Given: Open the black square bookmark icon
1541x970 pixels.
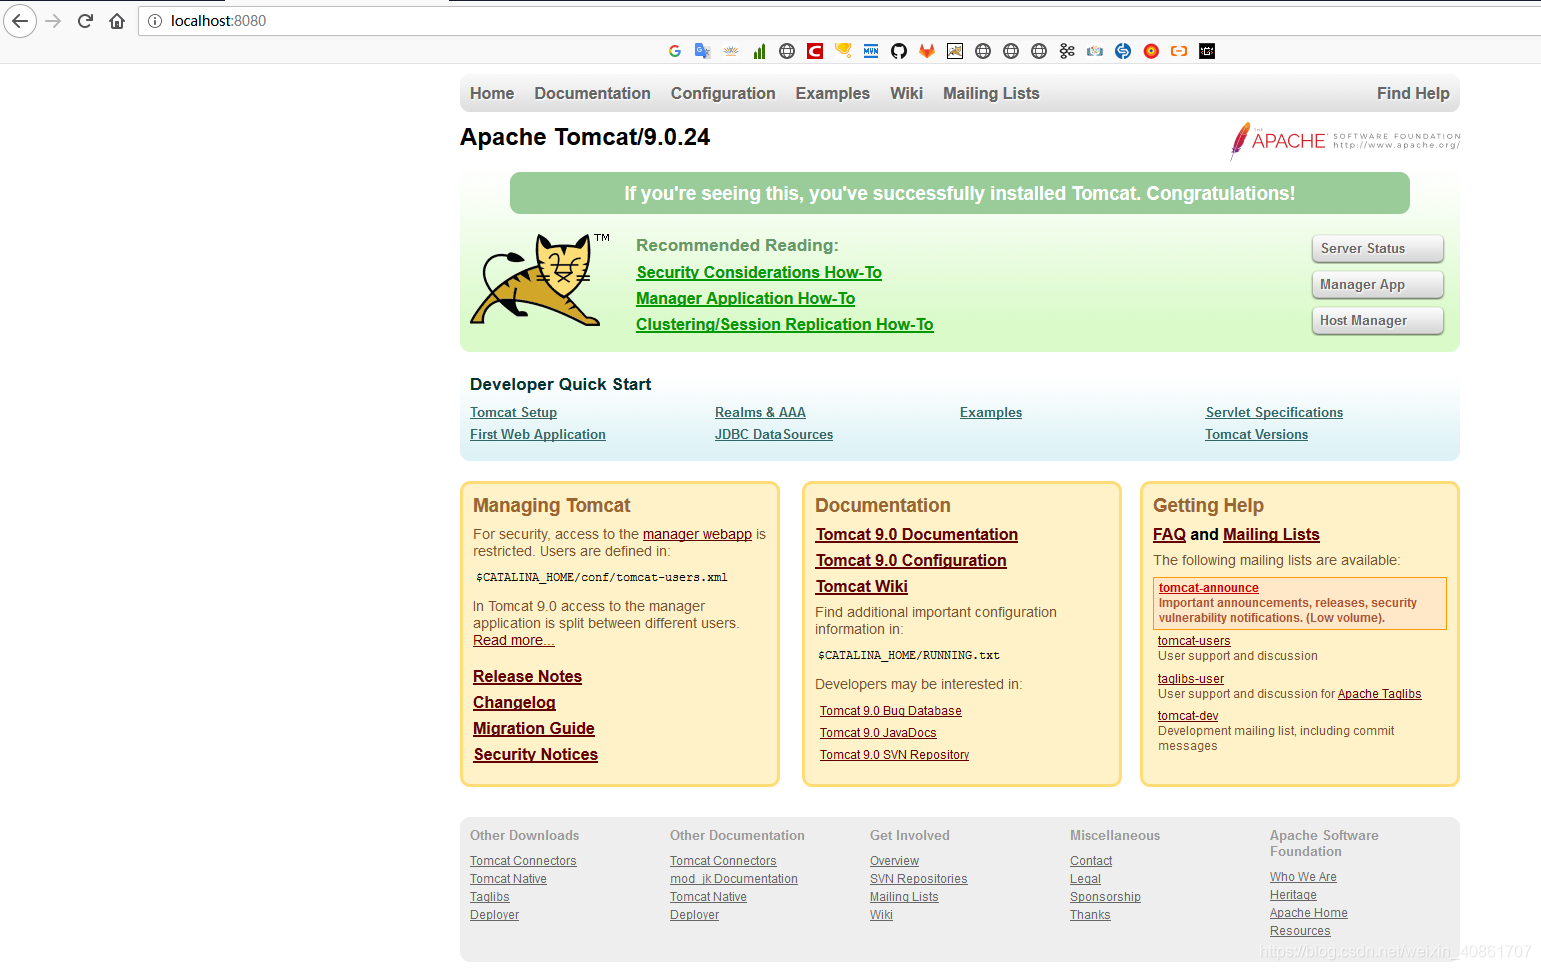Looking at the screenshot, I should pyautogui.click(x=1207, y=51).
